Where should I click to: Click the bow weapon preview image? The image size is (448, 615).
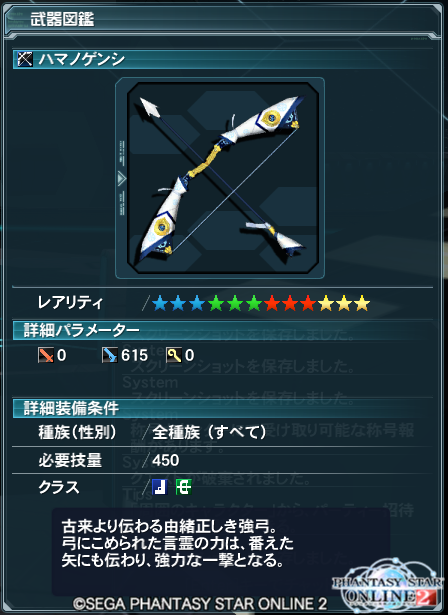click(x=223, y=178)
